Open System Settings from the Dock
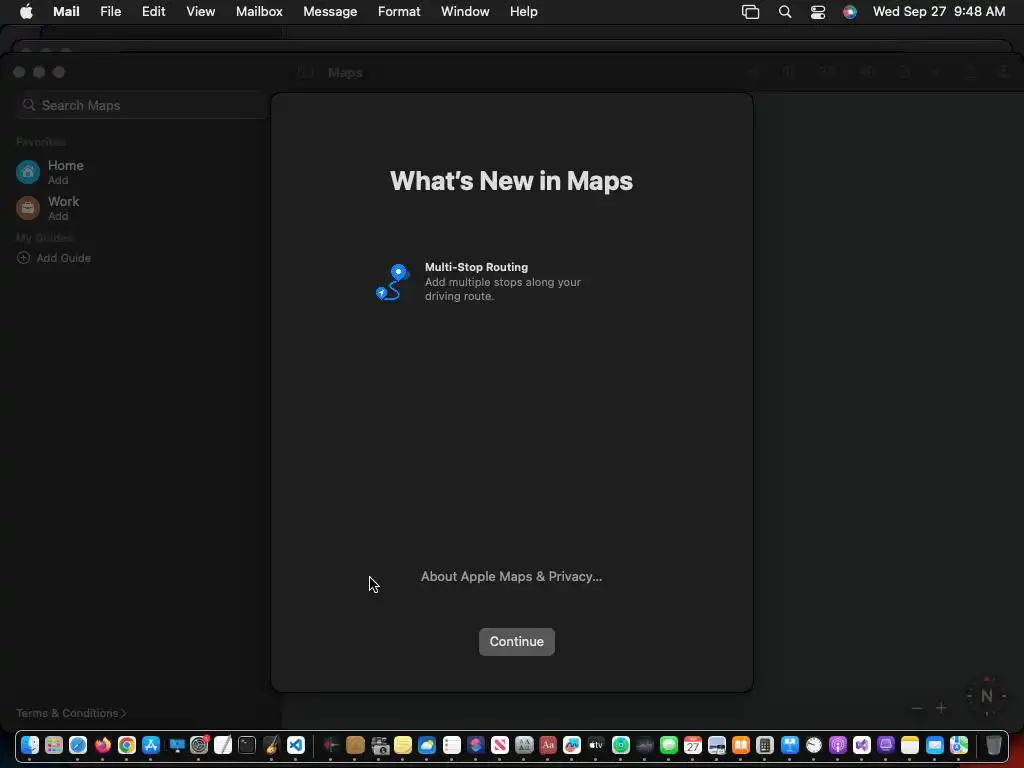1024x768 pixels. click(x=199, y=745)
